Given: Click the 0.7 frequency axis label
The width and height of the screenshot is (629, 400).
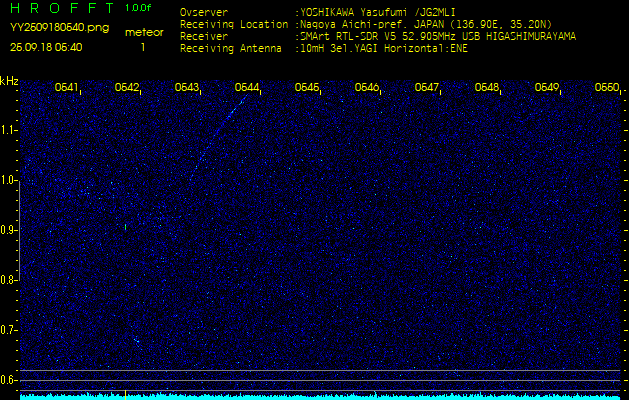Looking at the screenshot, I should click(9, 329).
